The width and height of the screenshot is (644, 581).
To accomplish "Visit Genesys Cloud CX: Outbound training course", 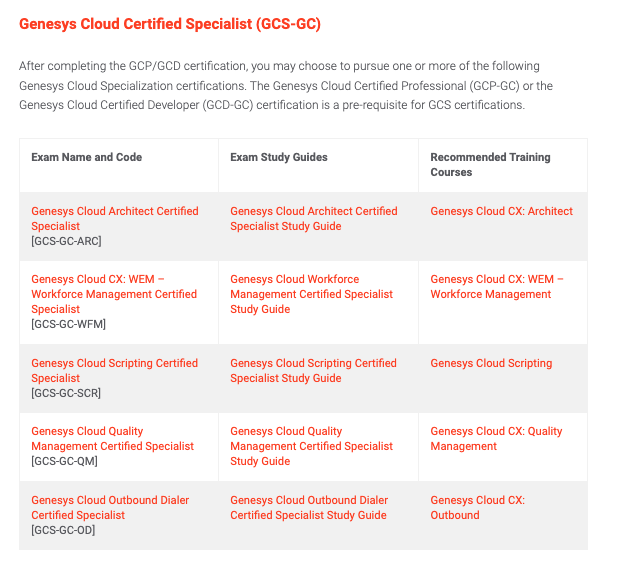I will click(477, 507).
